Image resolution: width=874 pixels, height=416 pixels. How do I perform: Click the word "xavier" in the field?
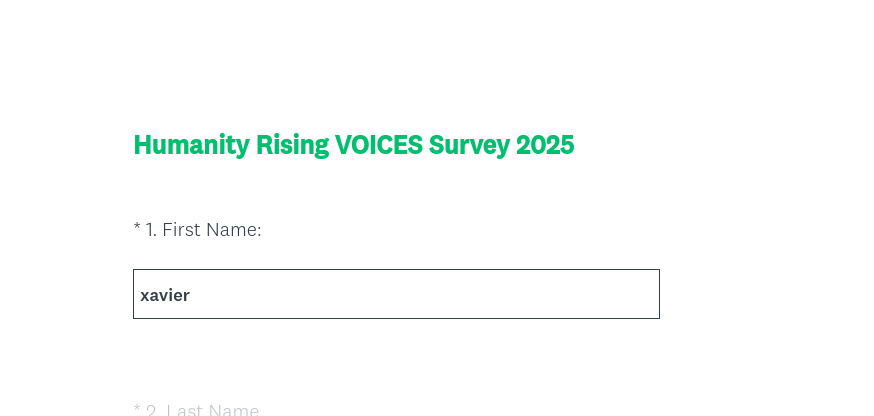165,295
